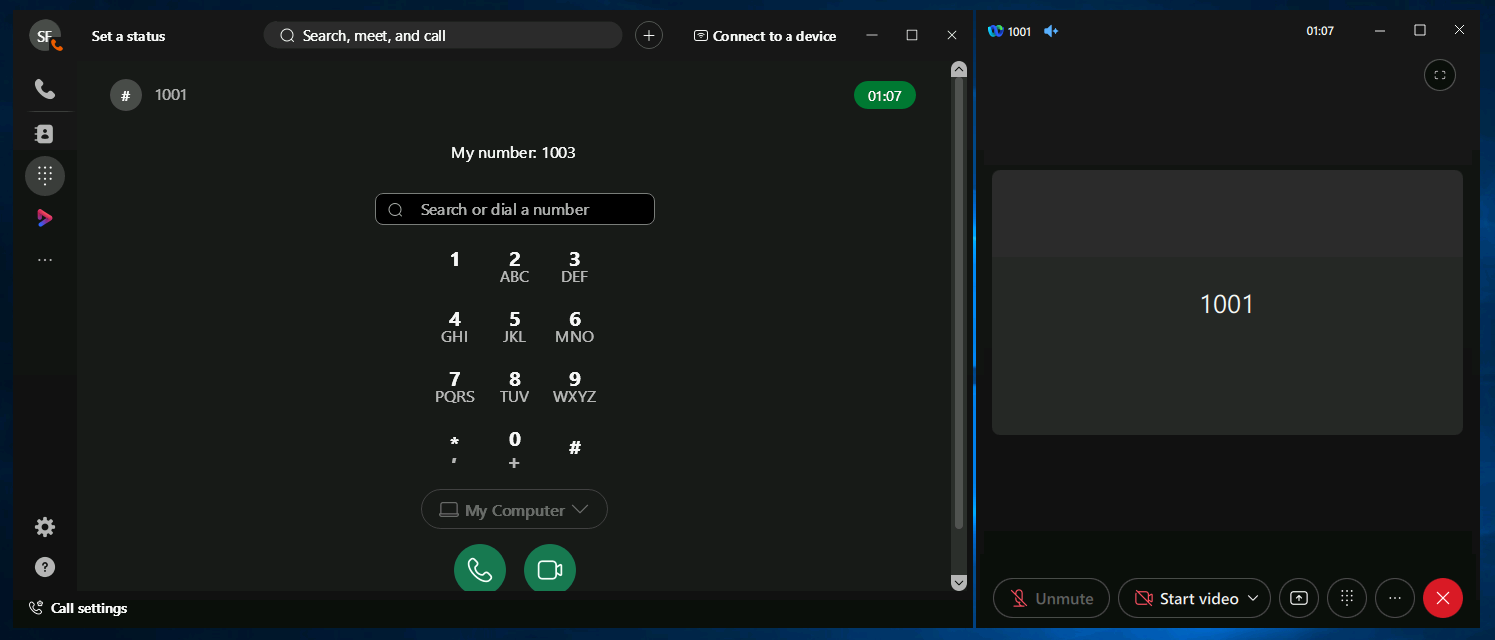This screenshot has height=640, width=1495.
Task: End the call with red X button
Action: 1442,598
